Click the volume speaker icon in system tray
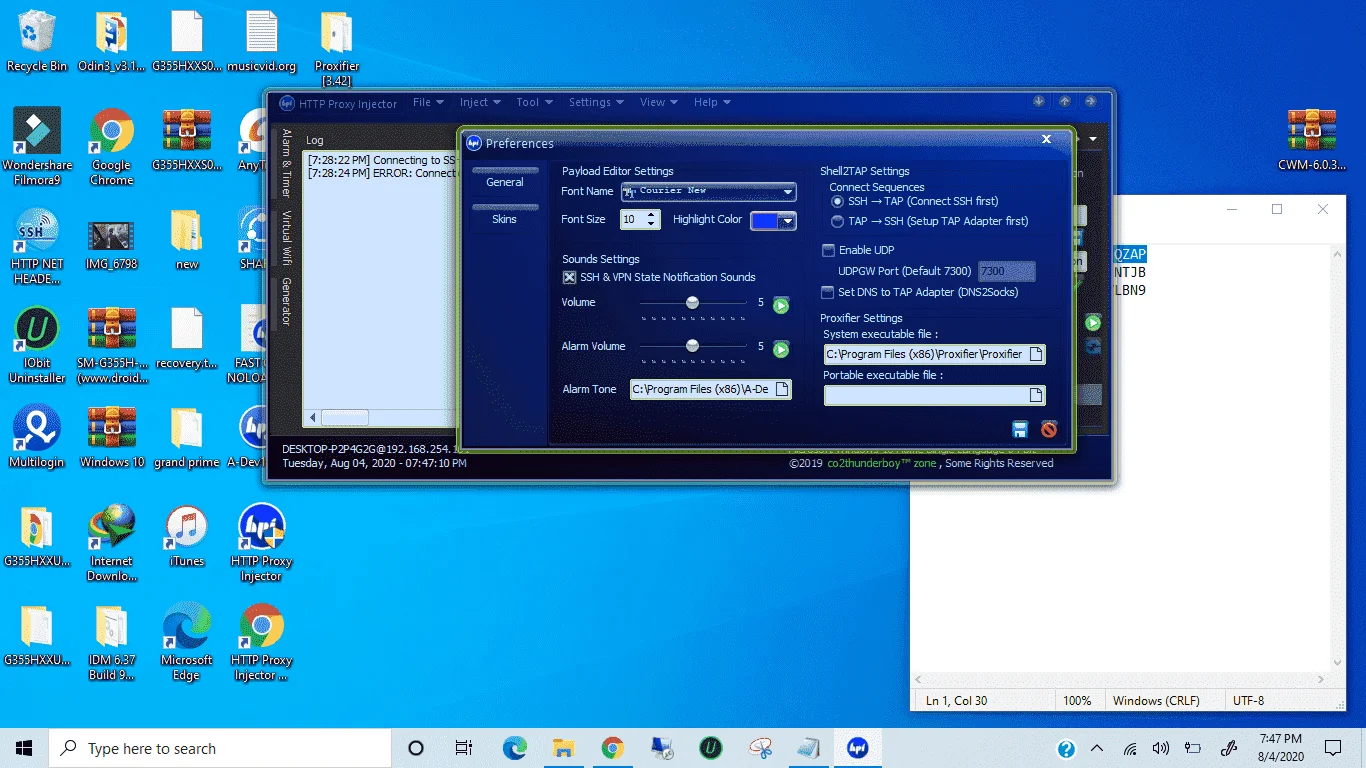Image resolution: width=1366 pixels, height=768 pixels. (x=1161, y=748)
